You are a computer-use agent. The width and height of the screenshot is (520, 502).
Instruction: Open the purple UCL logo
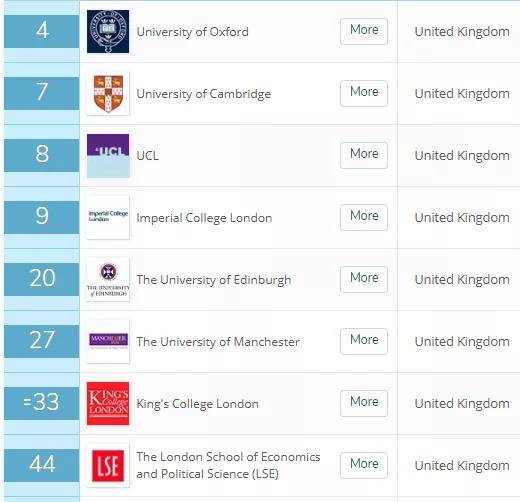pyautogui.click(x=108, y=156)
